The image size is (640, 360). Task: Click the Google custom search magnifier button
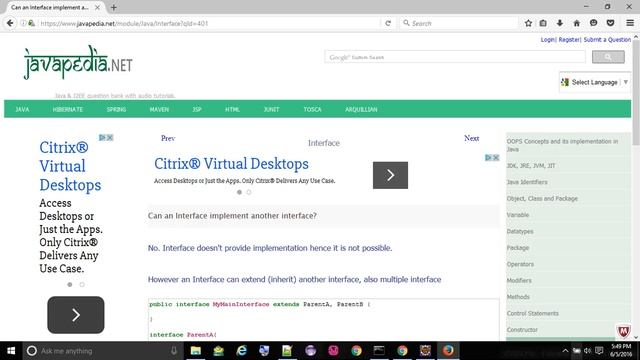608,57
